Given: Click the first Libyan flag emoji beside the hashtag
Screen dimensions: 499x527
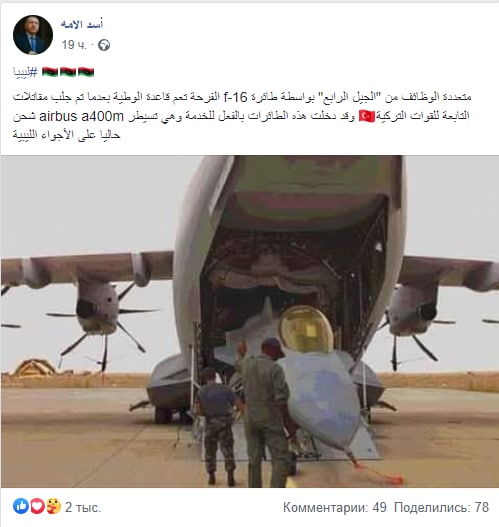Looking at the screenshot, I should (50, 72).
